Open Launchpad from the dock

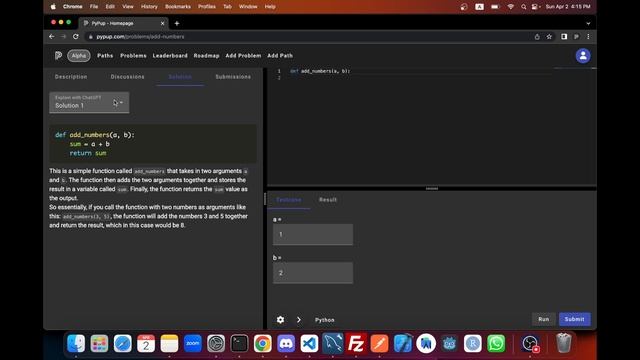(x=99, y=343)
